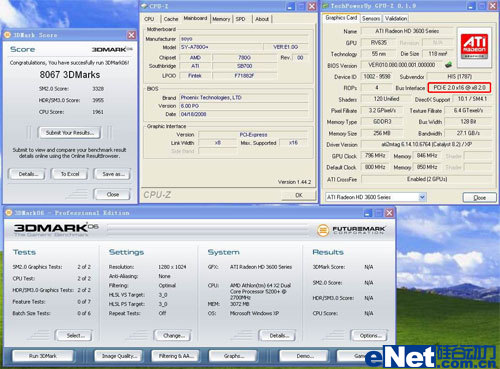
Task: Click the Motherboard Model SY-A780G+ field
Action: click(221, 47)
